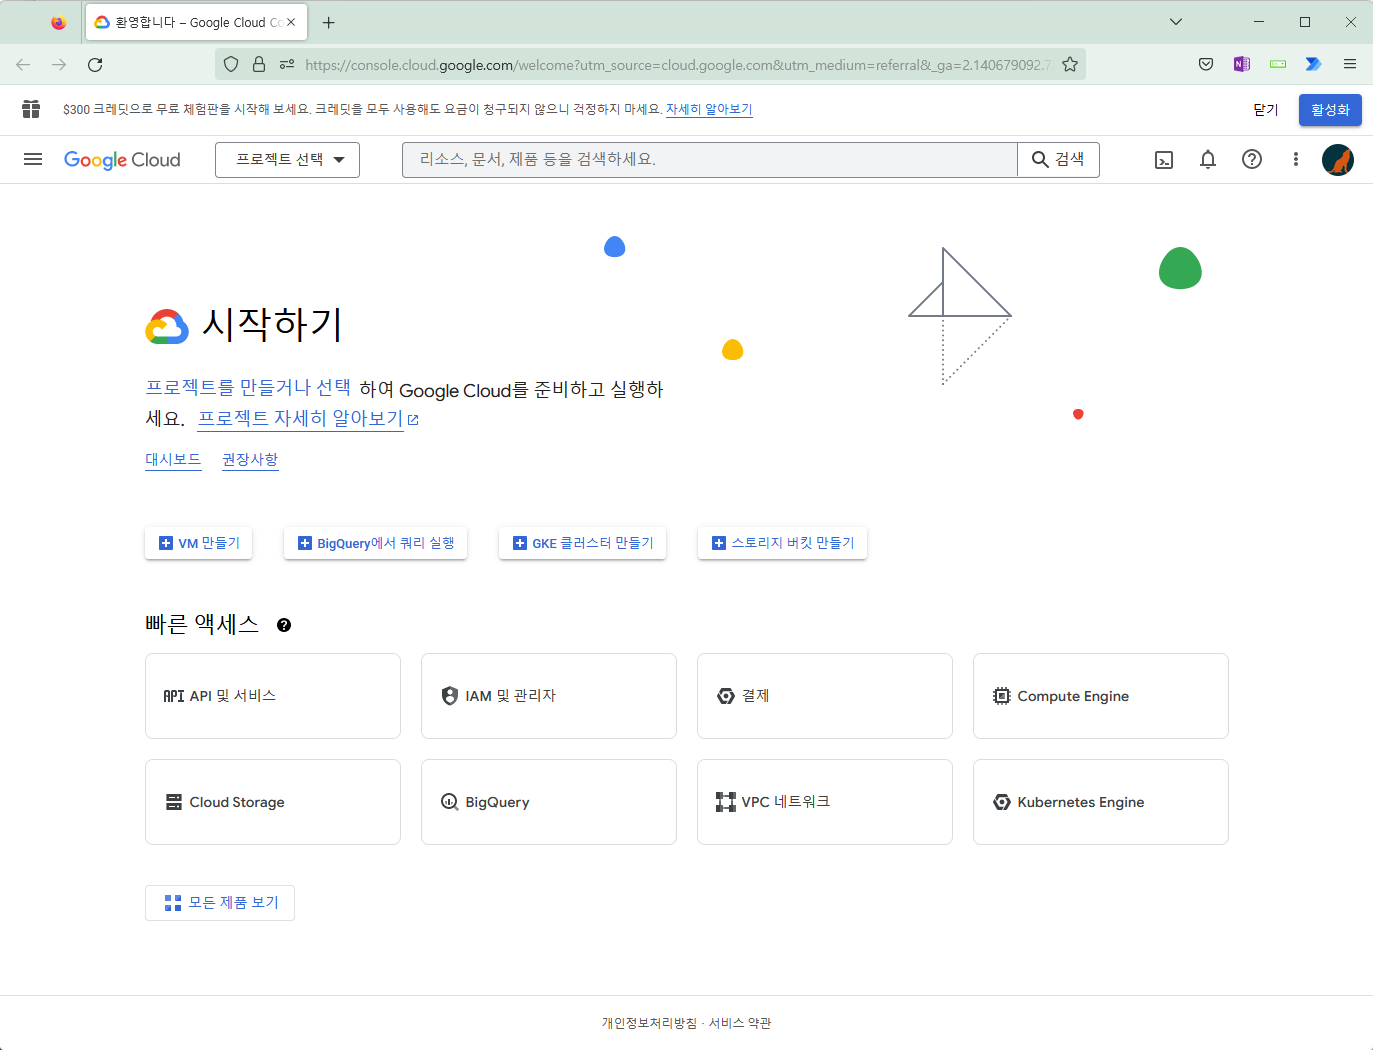Screen dimensions: 1373x1050
Task: Open the three-dot settings menu
Action: (1296, 159)
